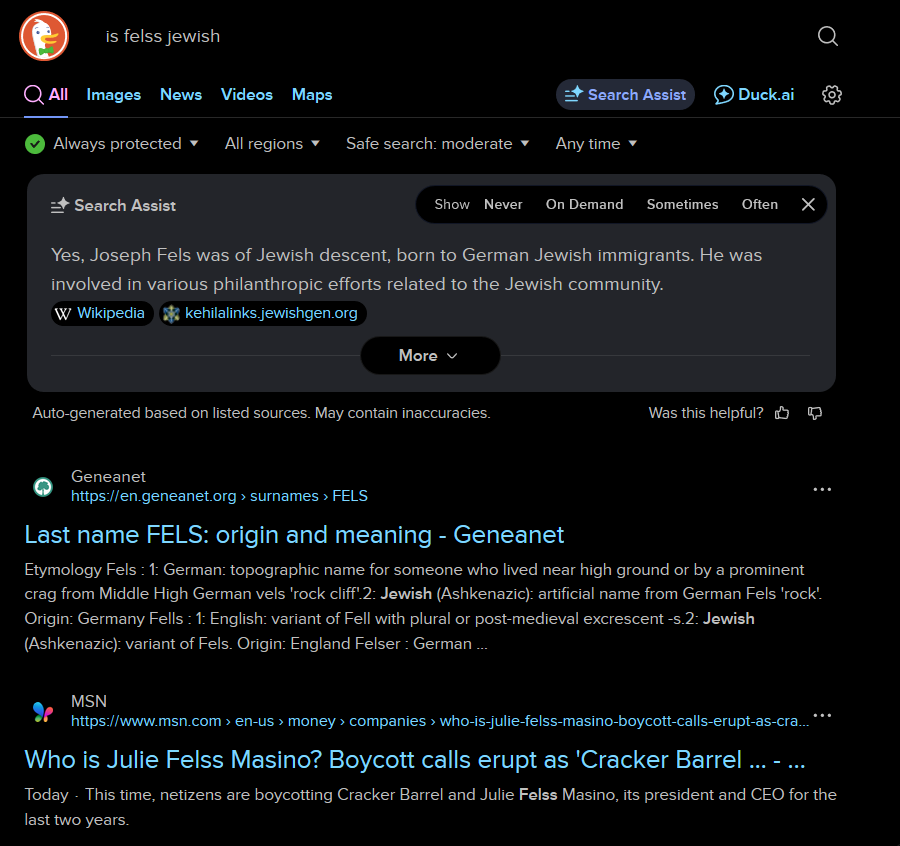Open Duck.ai chat

click(x=754, y=95)
